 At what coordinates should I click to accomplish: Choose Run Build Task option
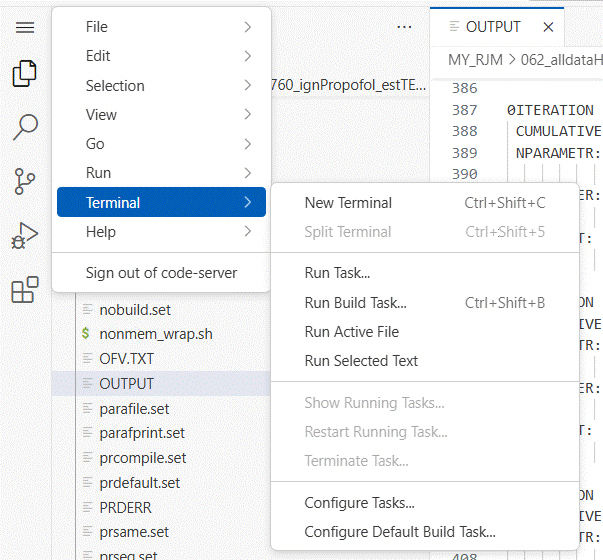(355, 303)
